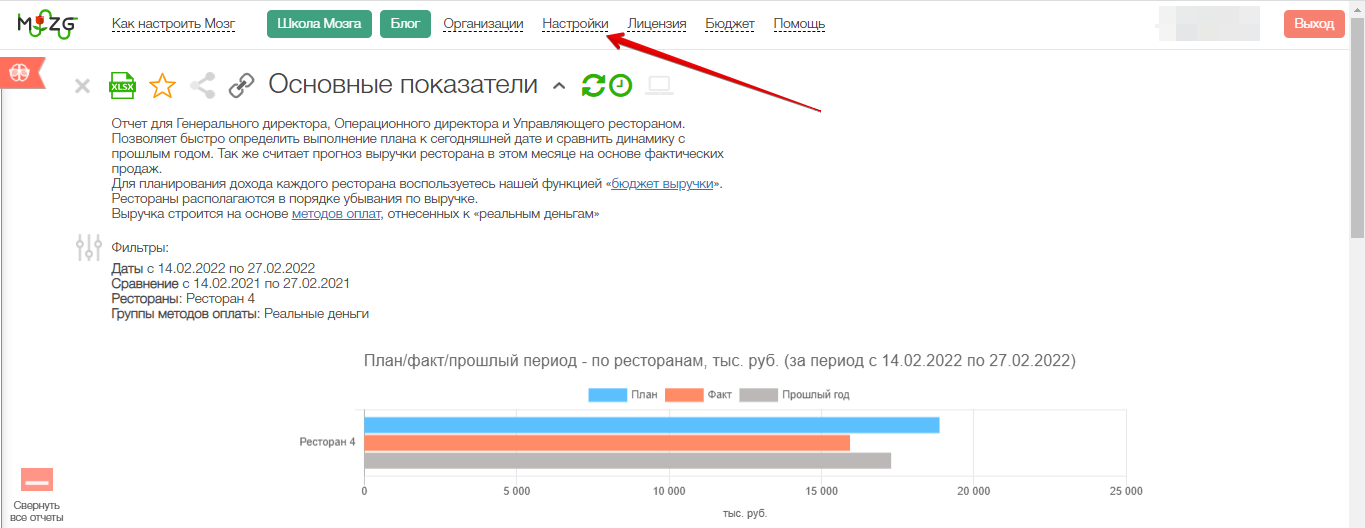Follow the методов оплат link
Image resolution: width=1365 pixels, height=528 pixels.
(336, 214)
